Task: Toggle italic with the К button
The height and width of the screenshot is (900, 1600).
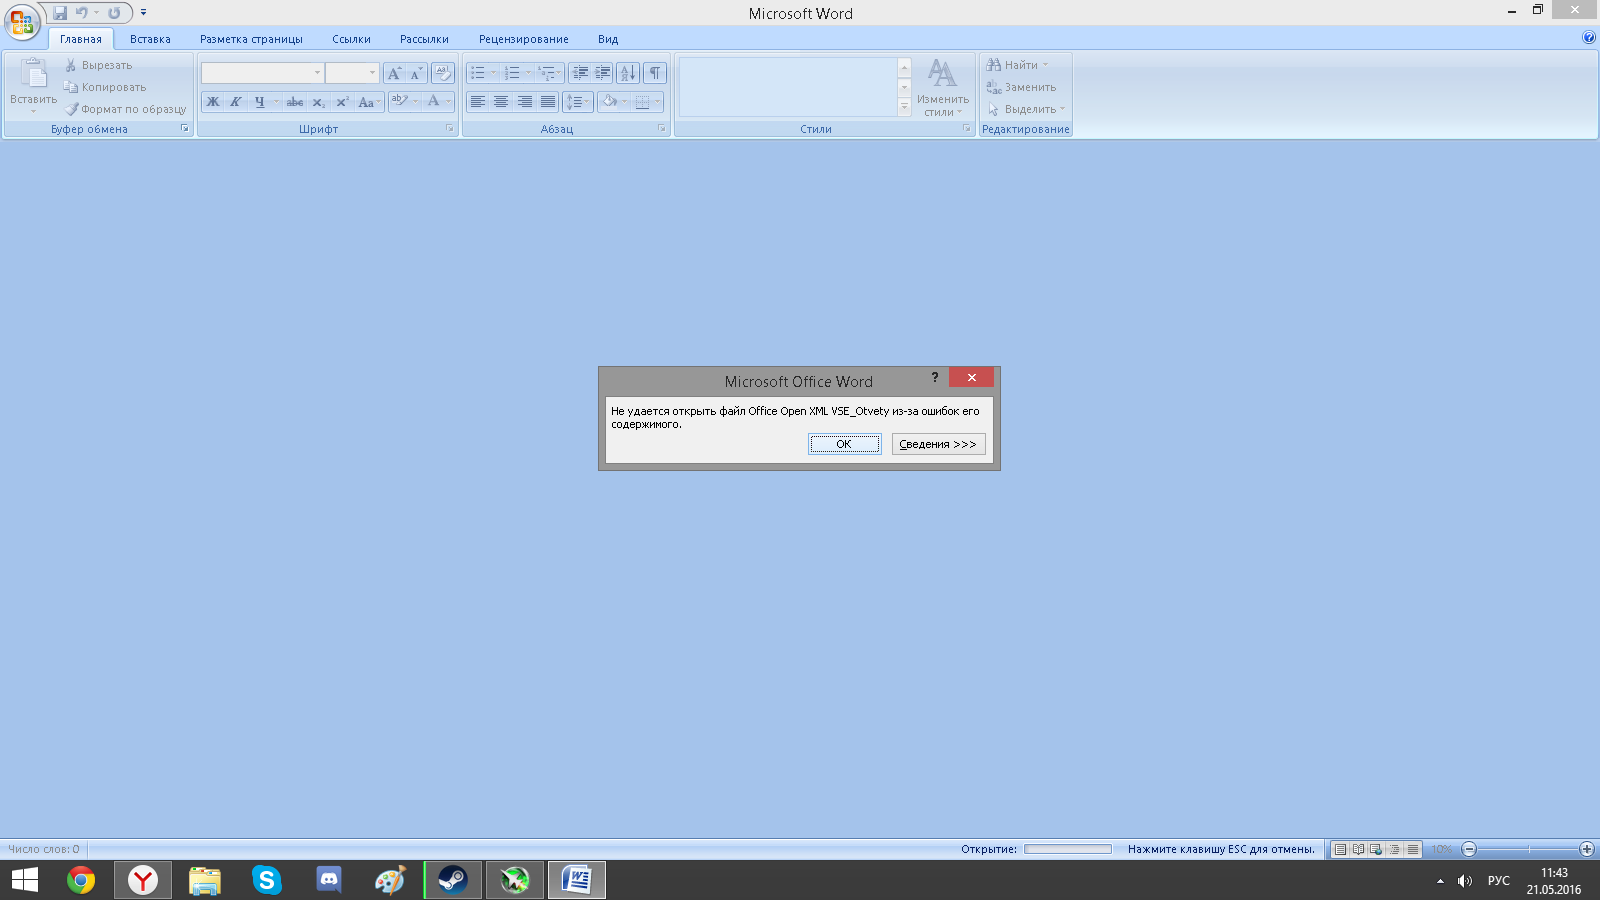Action: [x=236, y=102]
